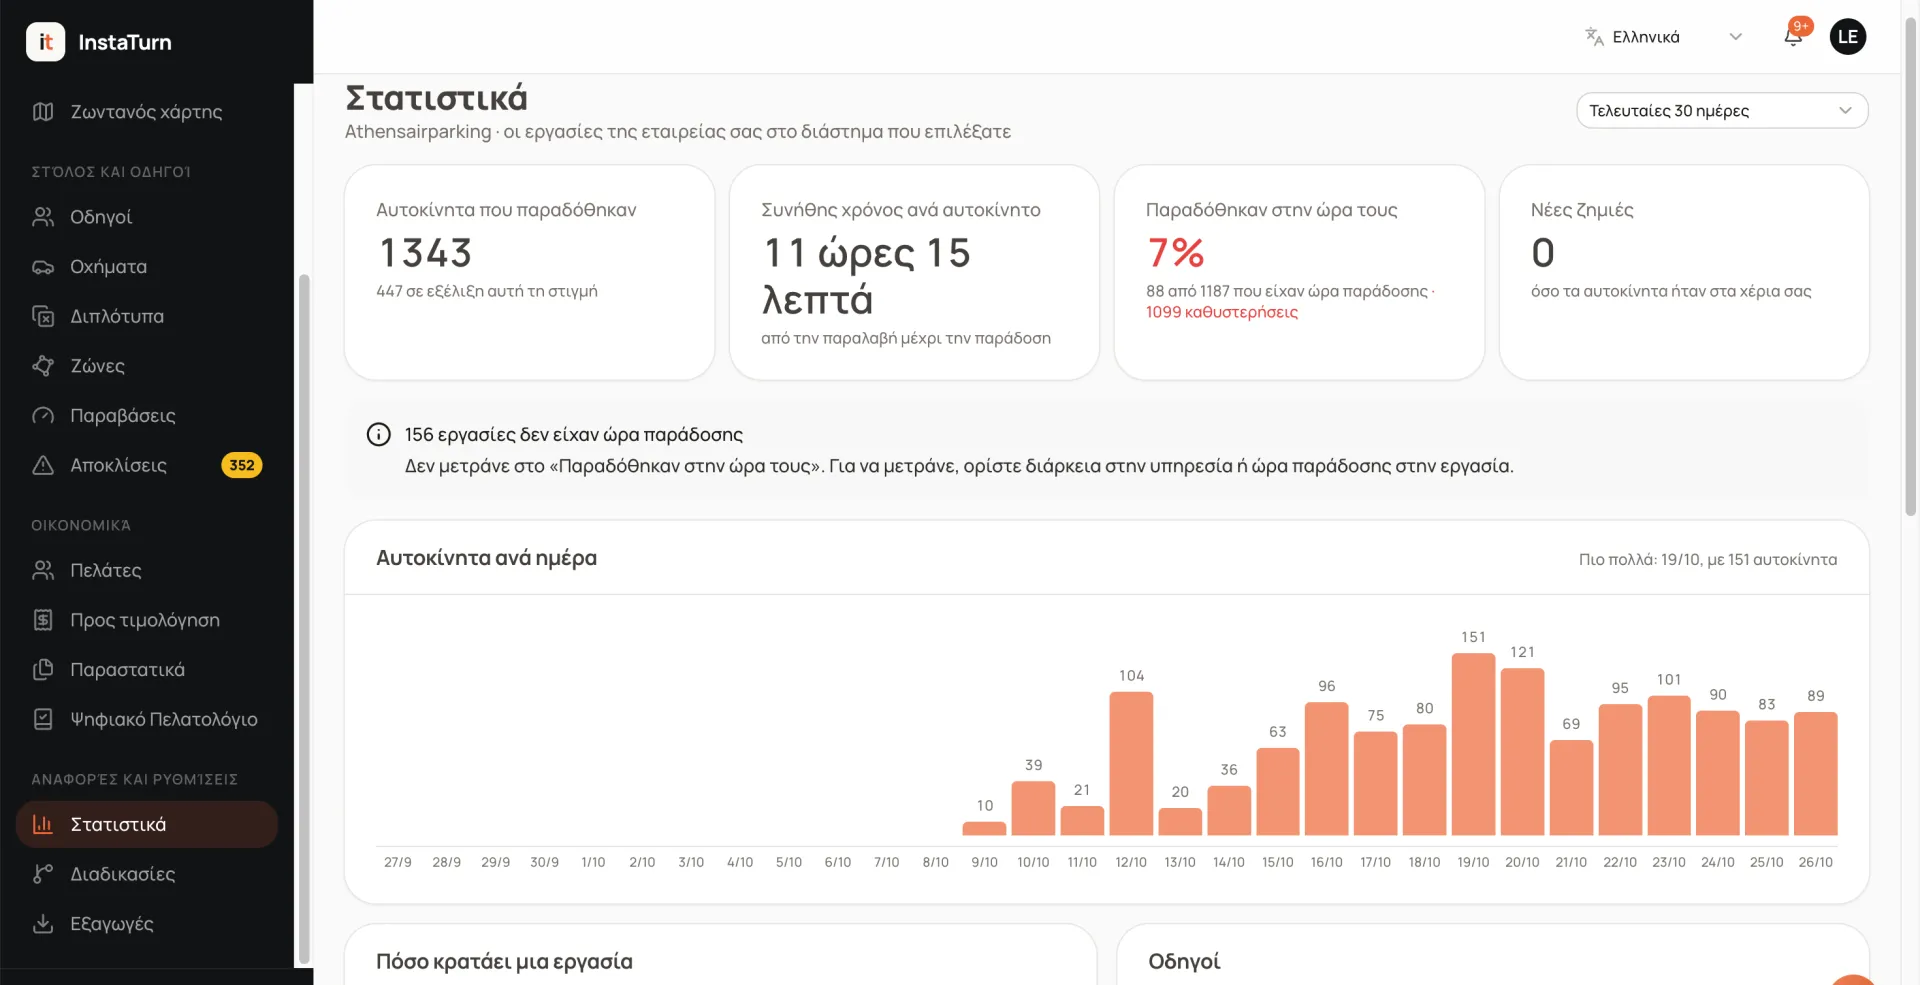Image resolution: width=1920 pixels, height=985 pixels.
Task: Open the Στατιστικά menu item
Action: tap(147, 824)
